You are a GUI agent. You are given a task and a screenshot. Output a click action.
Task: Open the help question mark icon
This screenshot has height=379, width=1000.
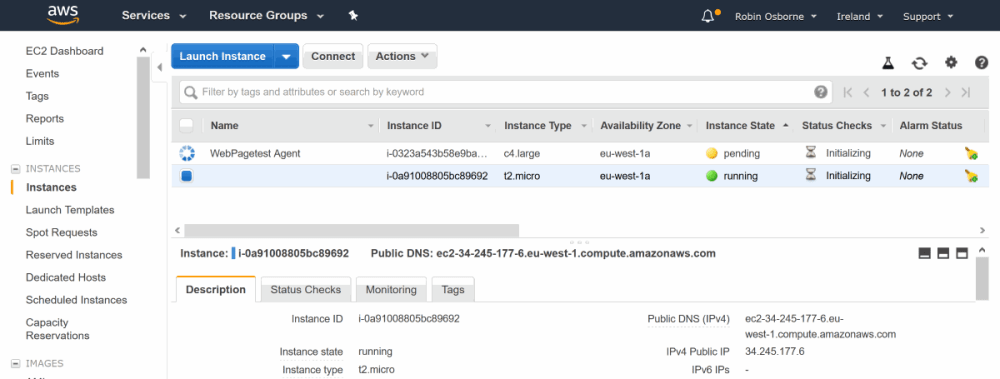[x=982, y=63]
